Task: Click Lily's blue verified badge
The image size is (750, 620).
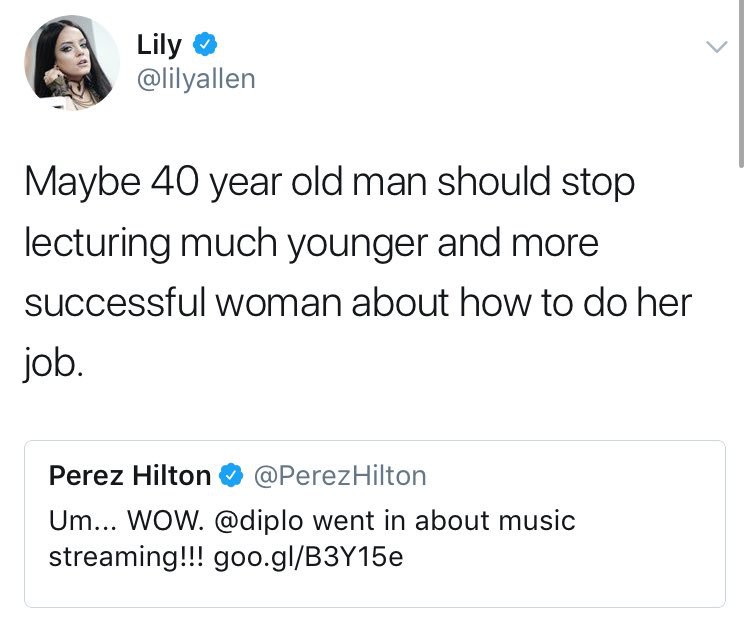Action: [205, 44]
